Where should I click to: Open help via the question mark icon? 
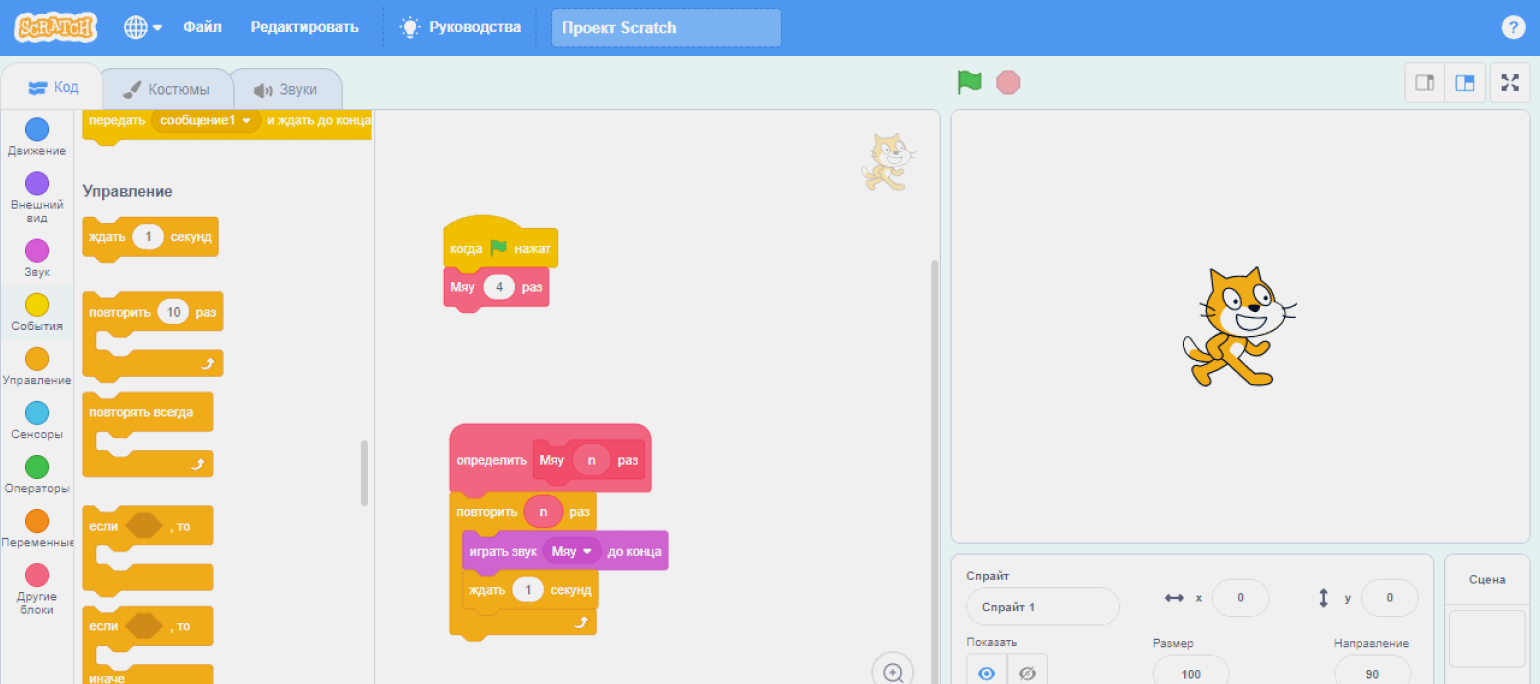(x=1514, y=27)
